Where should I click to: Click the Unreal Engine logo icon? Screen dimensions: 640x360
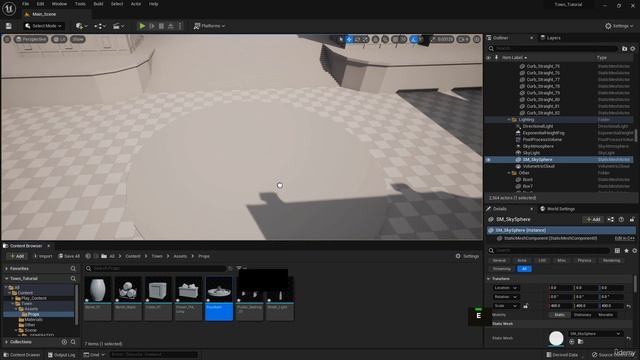9,8
